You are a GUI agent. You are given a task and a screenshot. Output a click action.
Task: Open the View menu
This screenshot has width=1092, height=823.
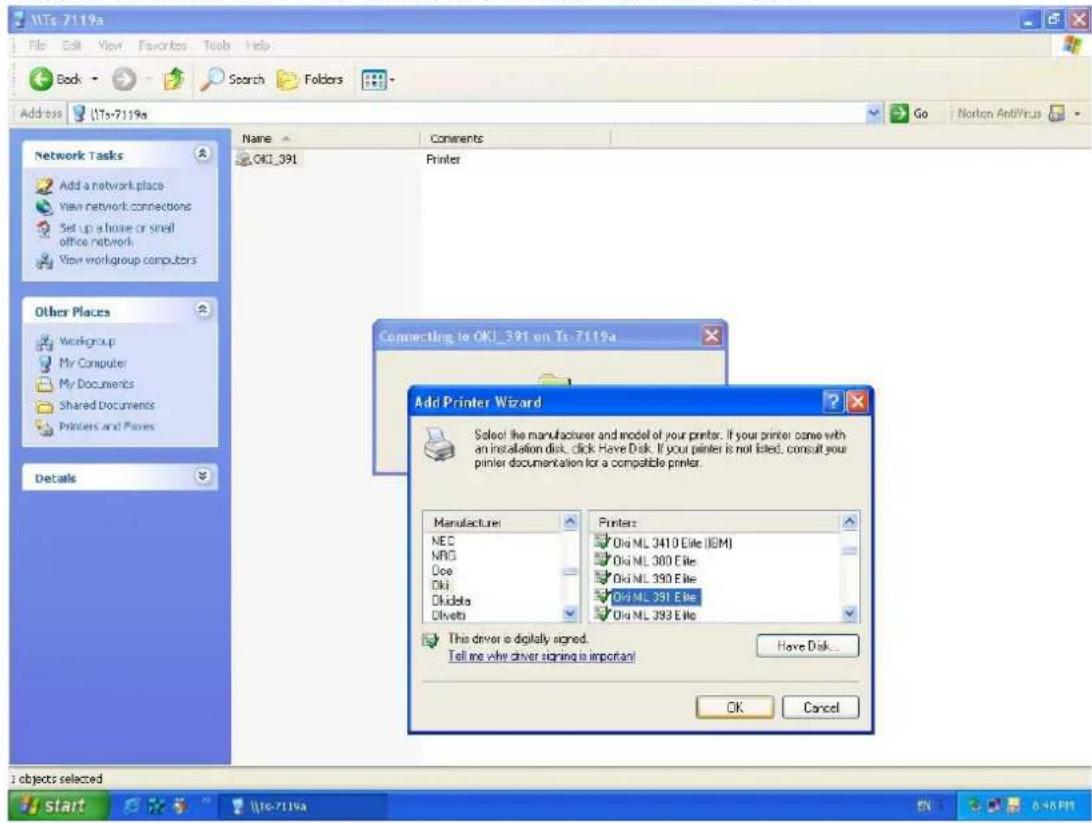110,45
